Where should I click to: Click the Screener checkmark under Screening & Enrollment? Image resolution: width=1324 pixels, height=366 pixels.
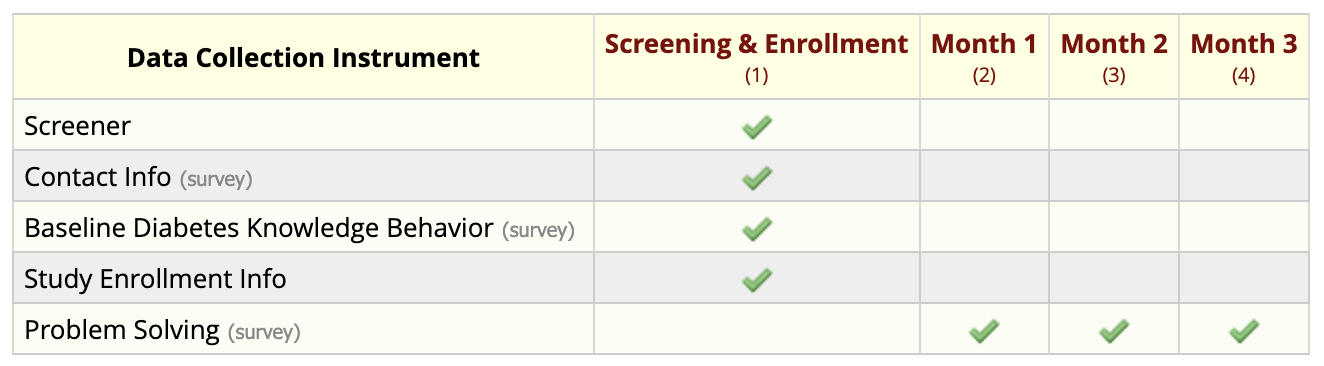pos(757,127)
